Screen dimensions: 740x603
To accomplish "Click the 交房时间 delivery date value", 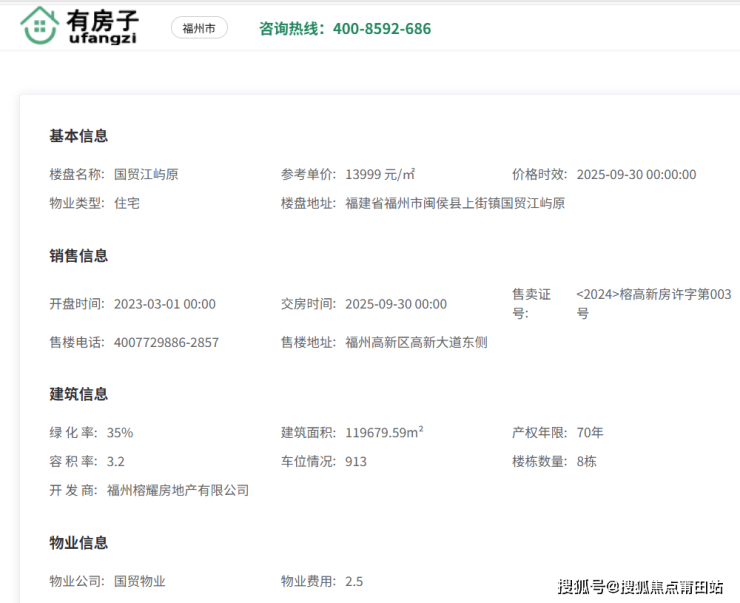I will point(396,304).
